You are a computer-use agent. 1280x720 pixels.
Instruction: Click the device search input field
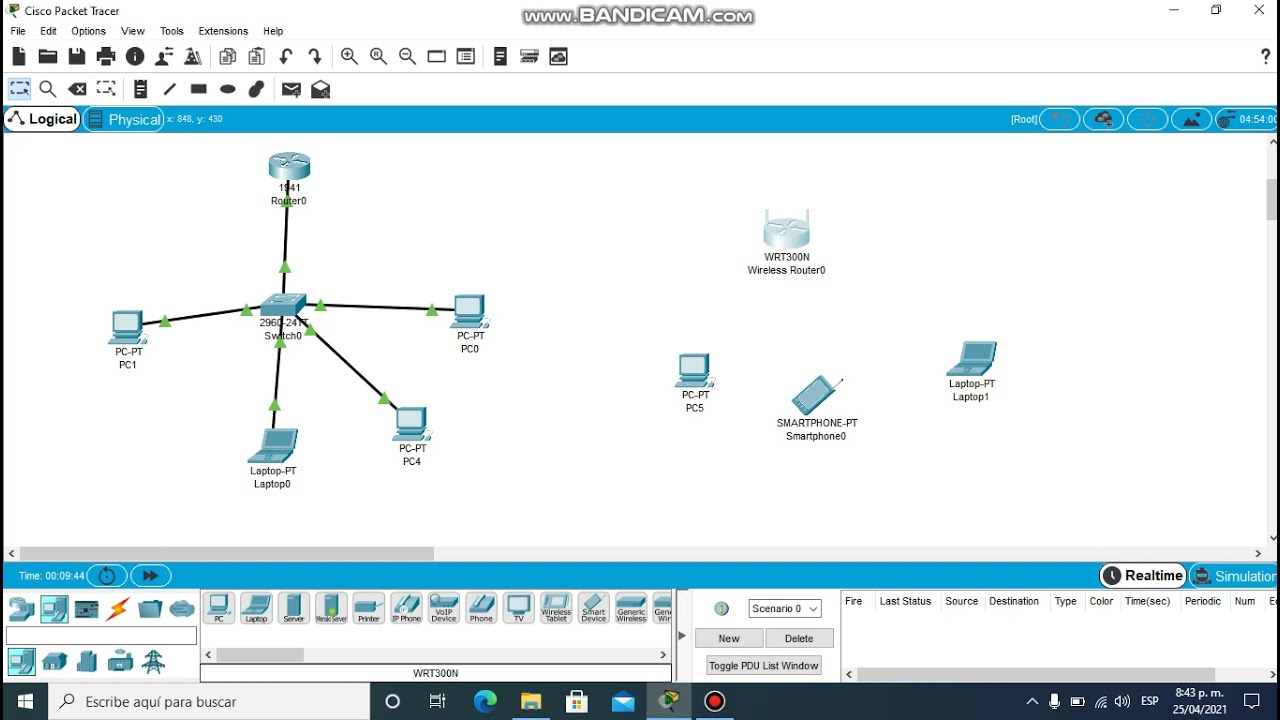click(x=101, y=636)
